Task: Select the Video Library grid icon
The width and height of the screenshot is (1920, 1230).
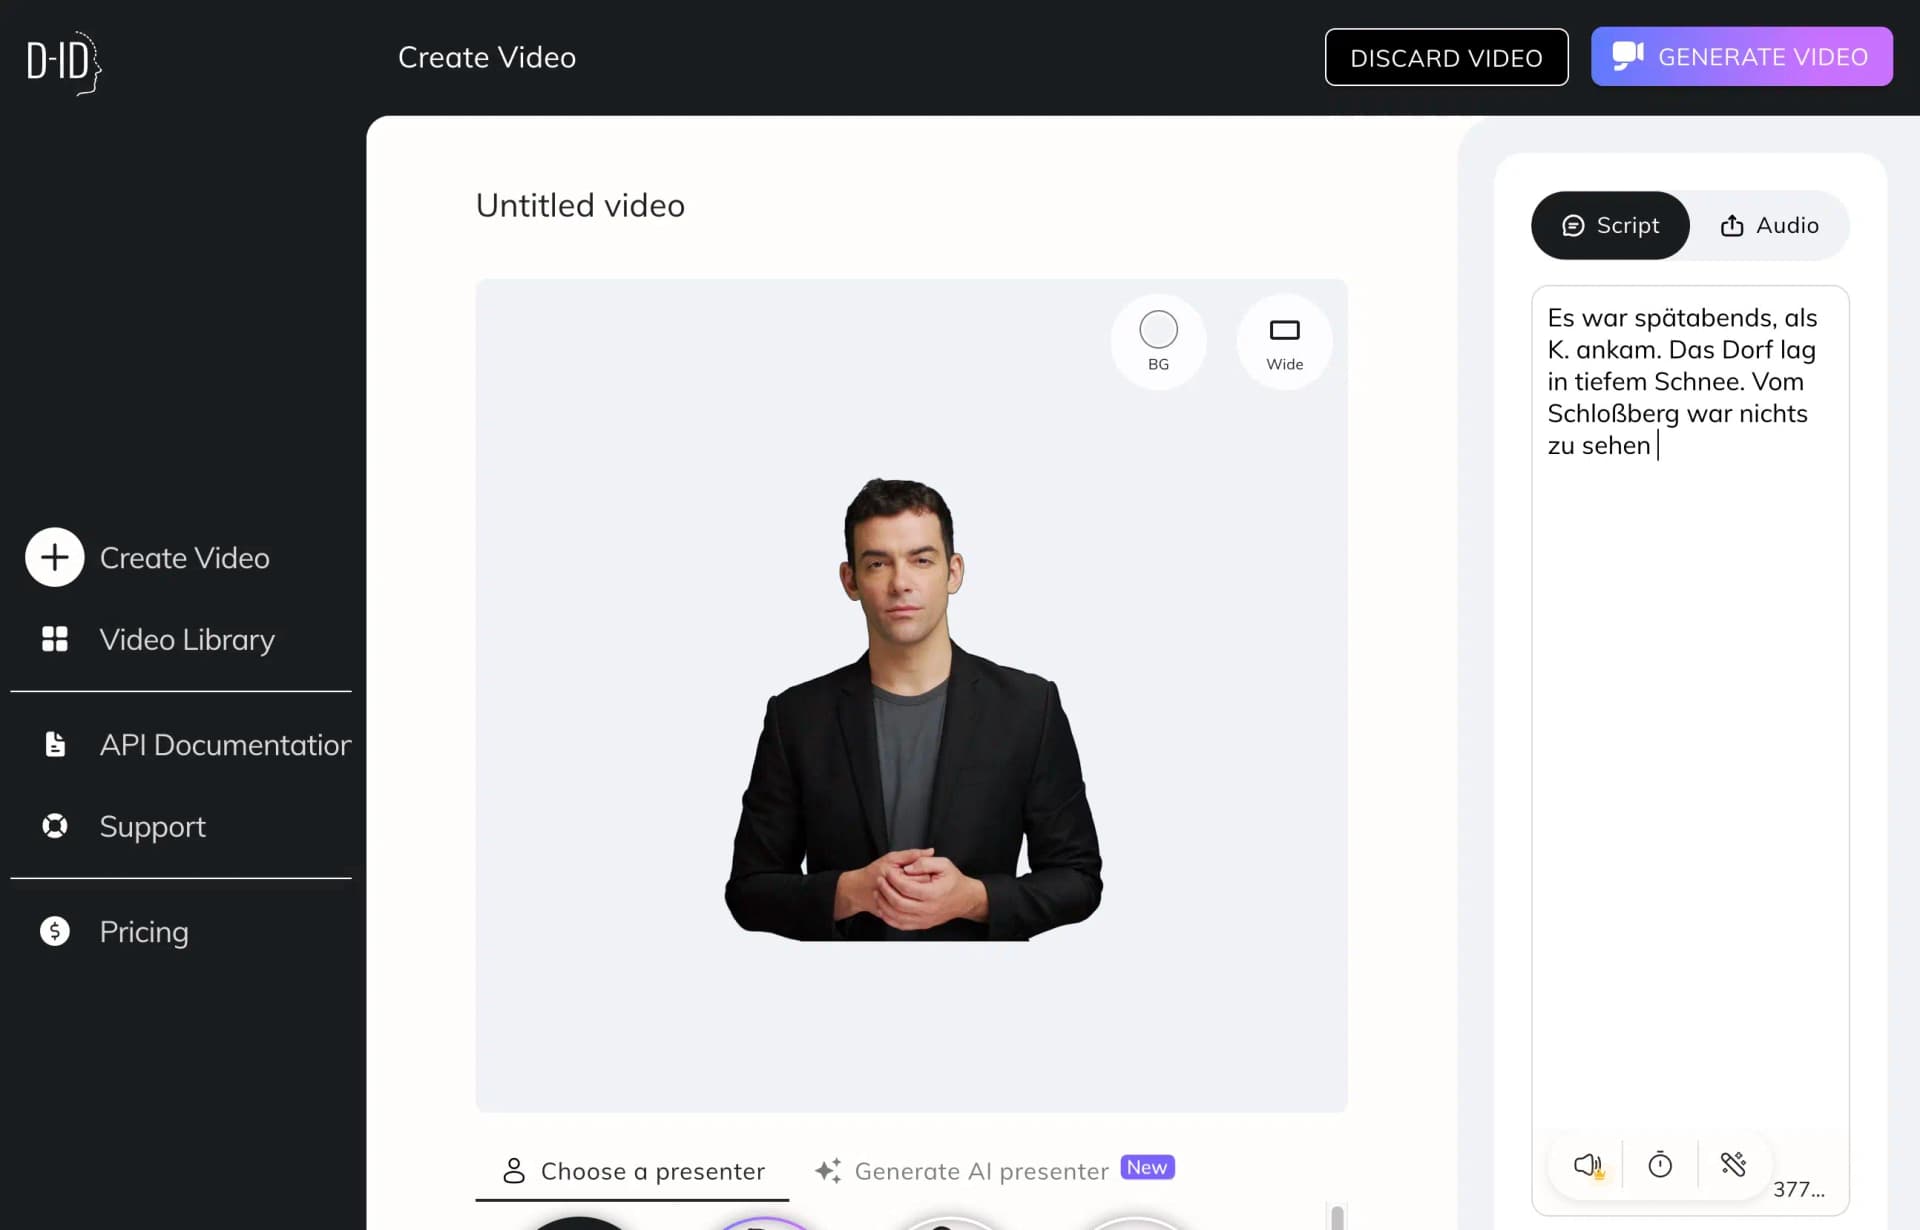Action: (54, 639)
